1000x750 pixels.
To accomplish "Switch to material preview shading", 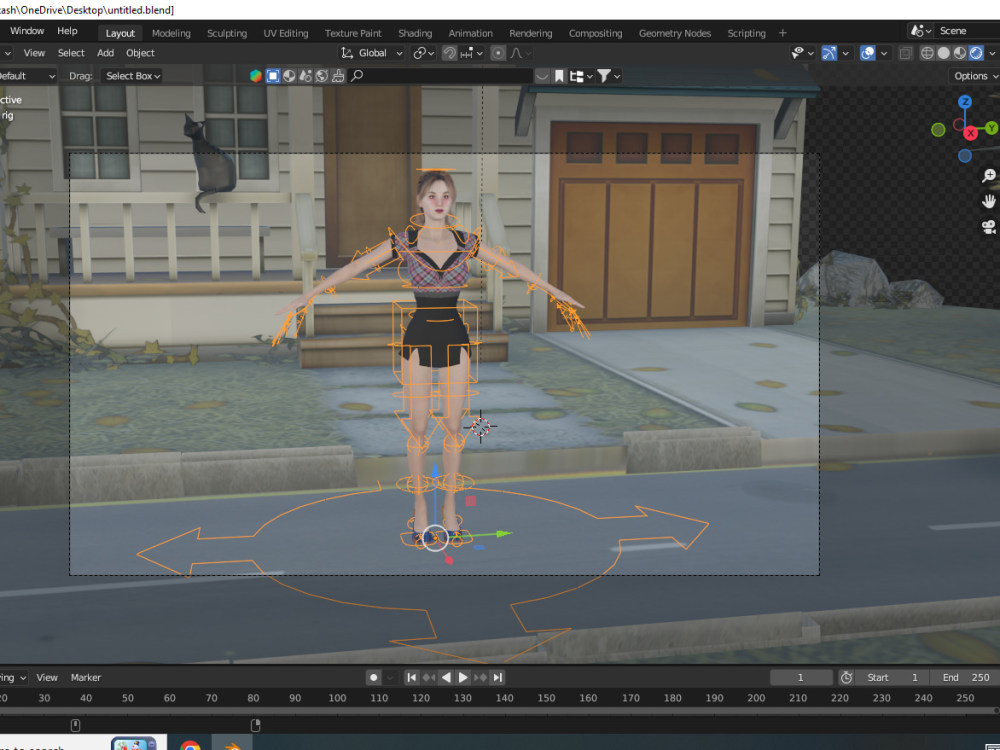I will click(960, 54).
